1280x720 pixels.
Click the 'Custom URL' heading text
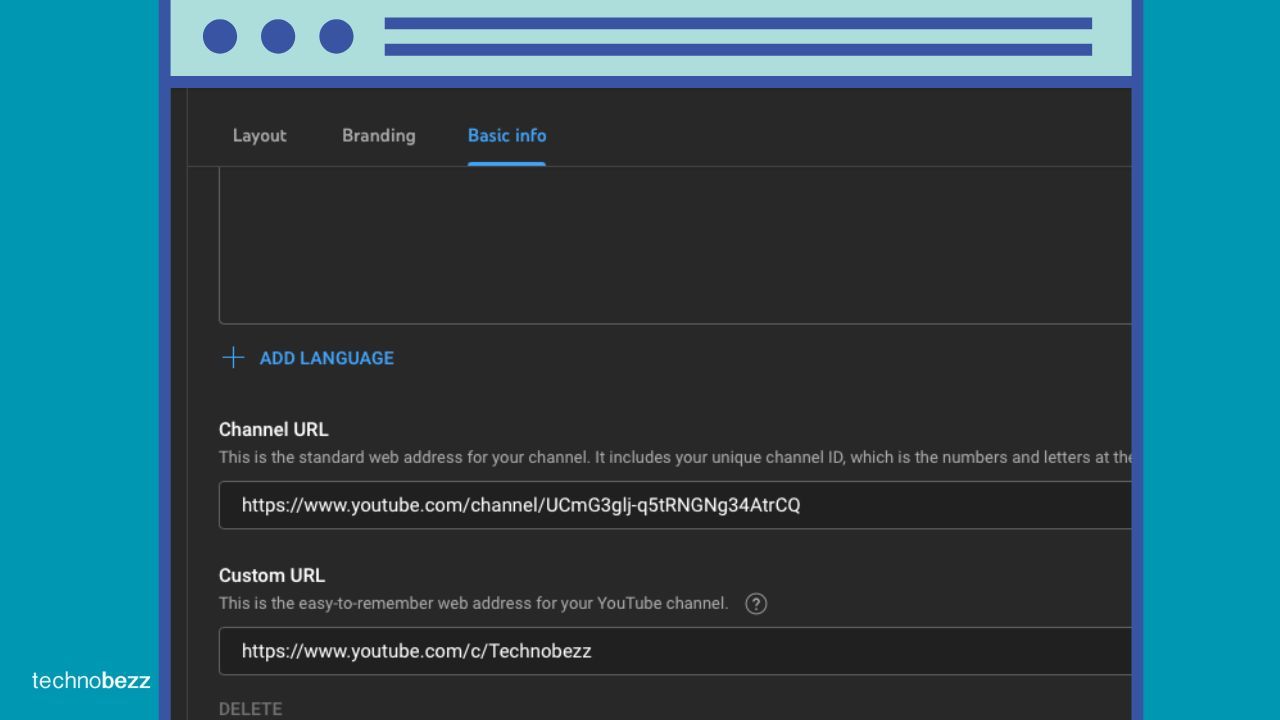272,576
